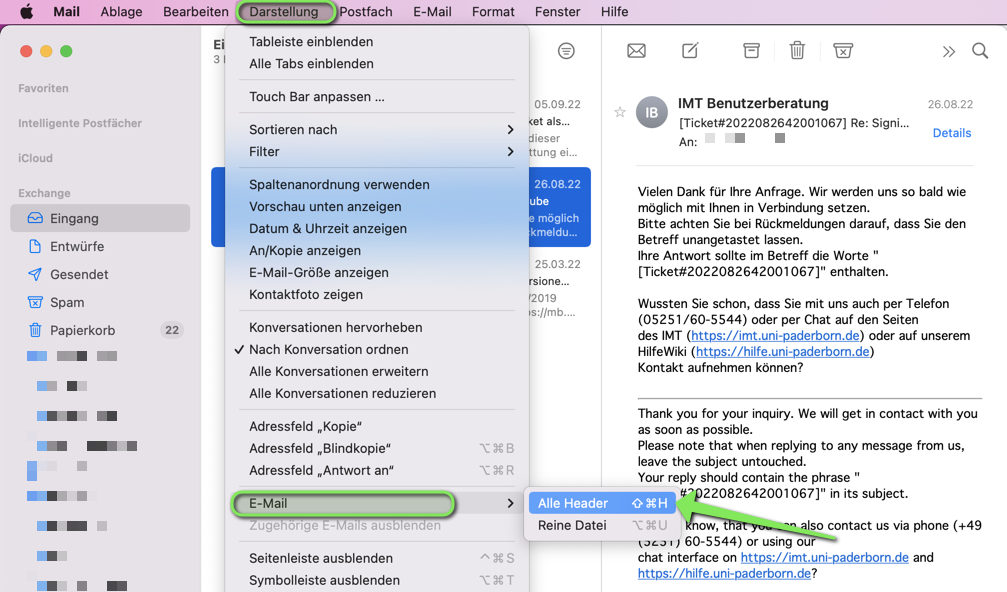Open the Apple menu
1007x592 pixels.
point(26,12)
